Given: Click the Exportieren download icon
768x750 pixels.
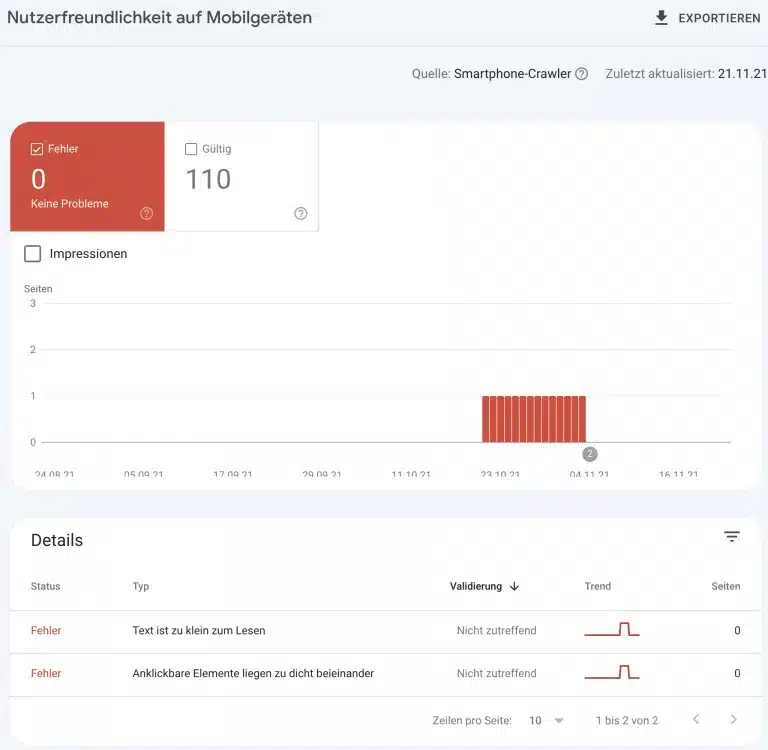Looking at the screenshot, I should tap(661, 18).
